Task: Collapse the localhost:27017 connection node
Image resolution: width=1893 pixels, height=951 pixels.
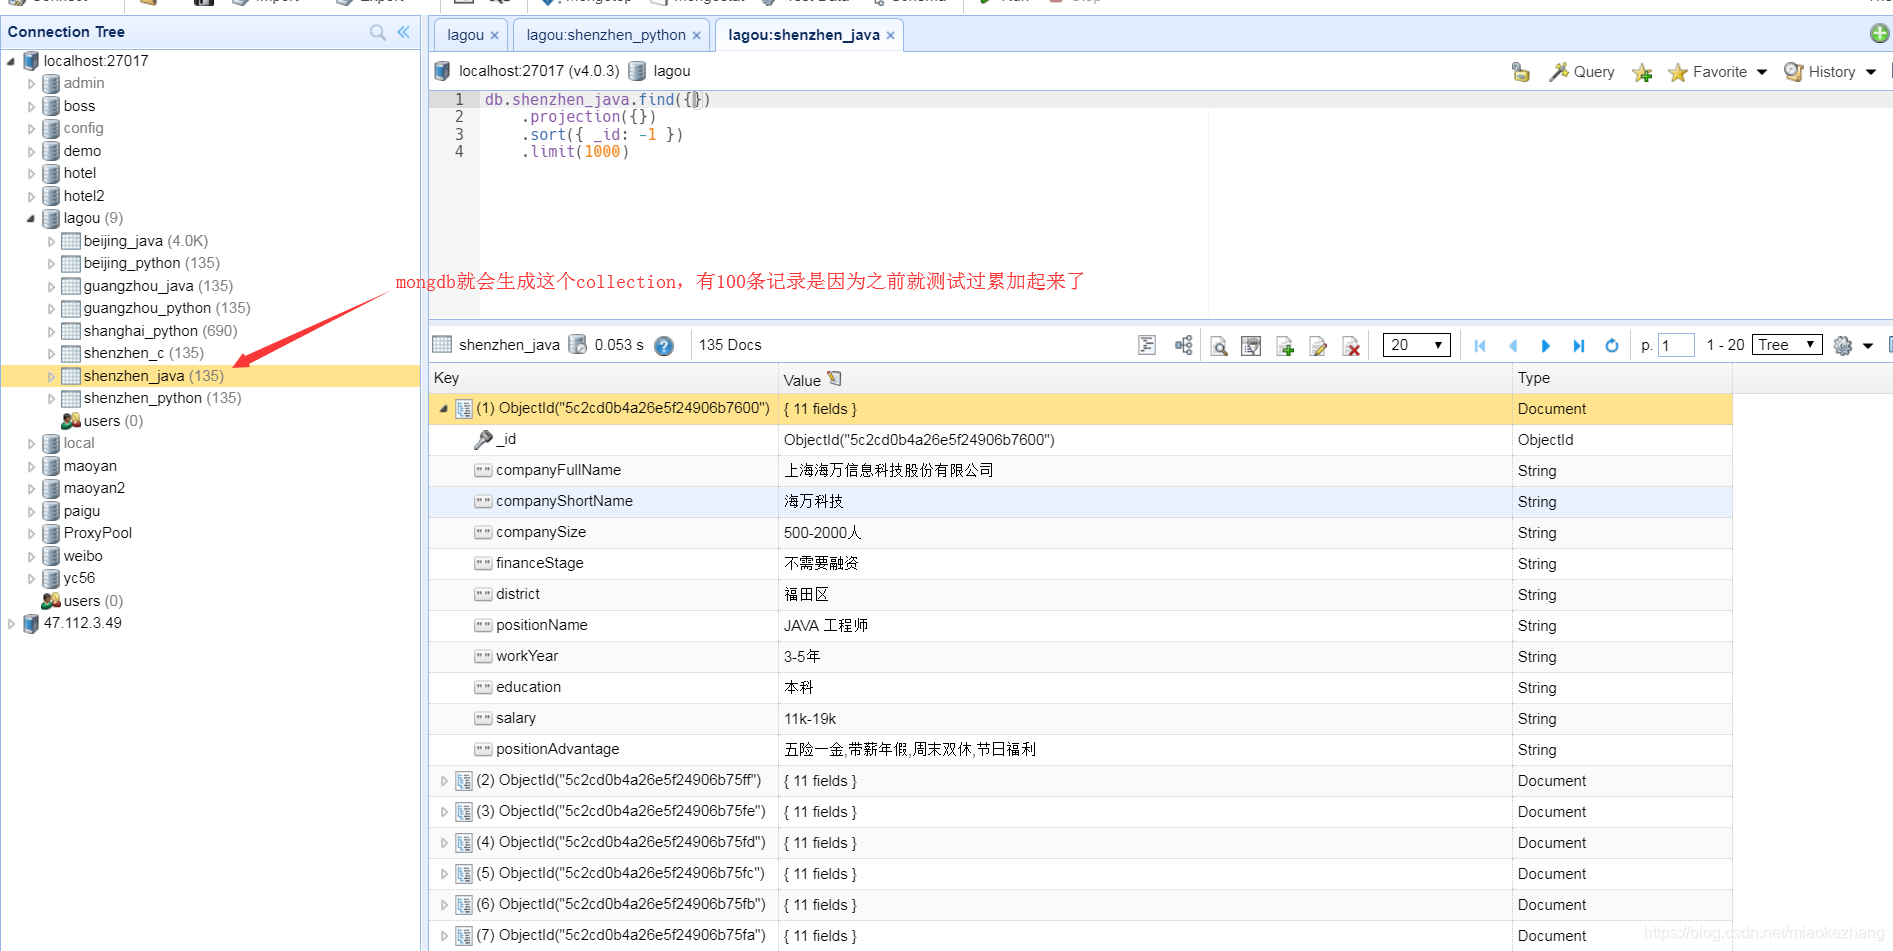Action: (x=11, y=61)
